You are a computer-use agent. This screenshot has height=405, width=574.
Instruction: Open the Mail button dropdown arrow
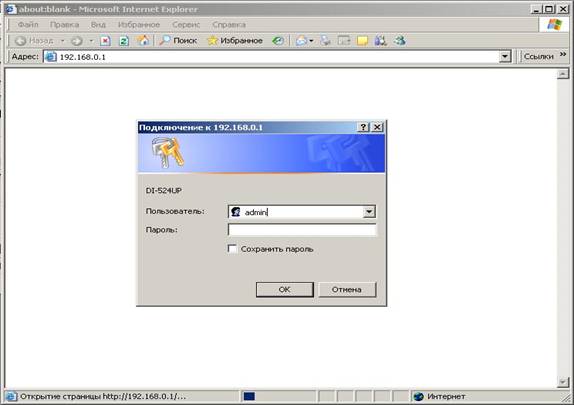[311, 41]
